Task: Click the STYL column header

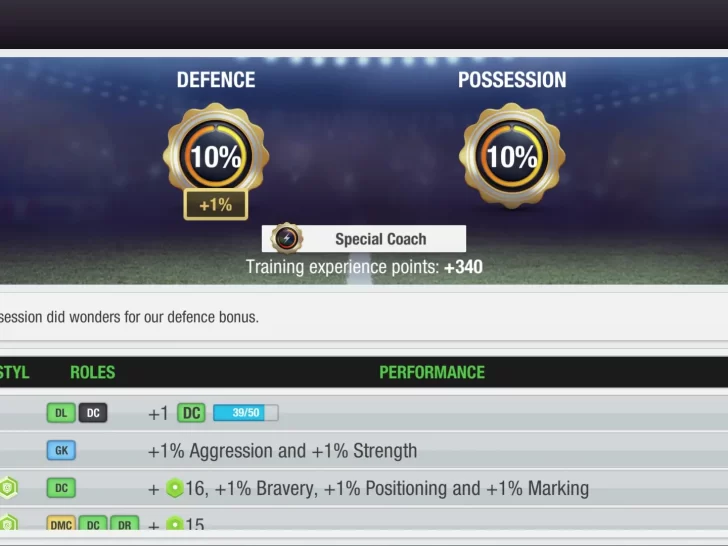Action: tap(14, 372)
